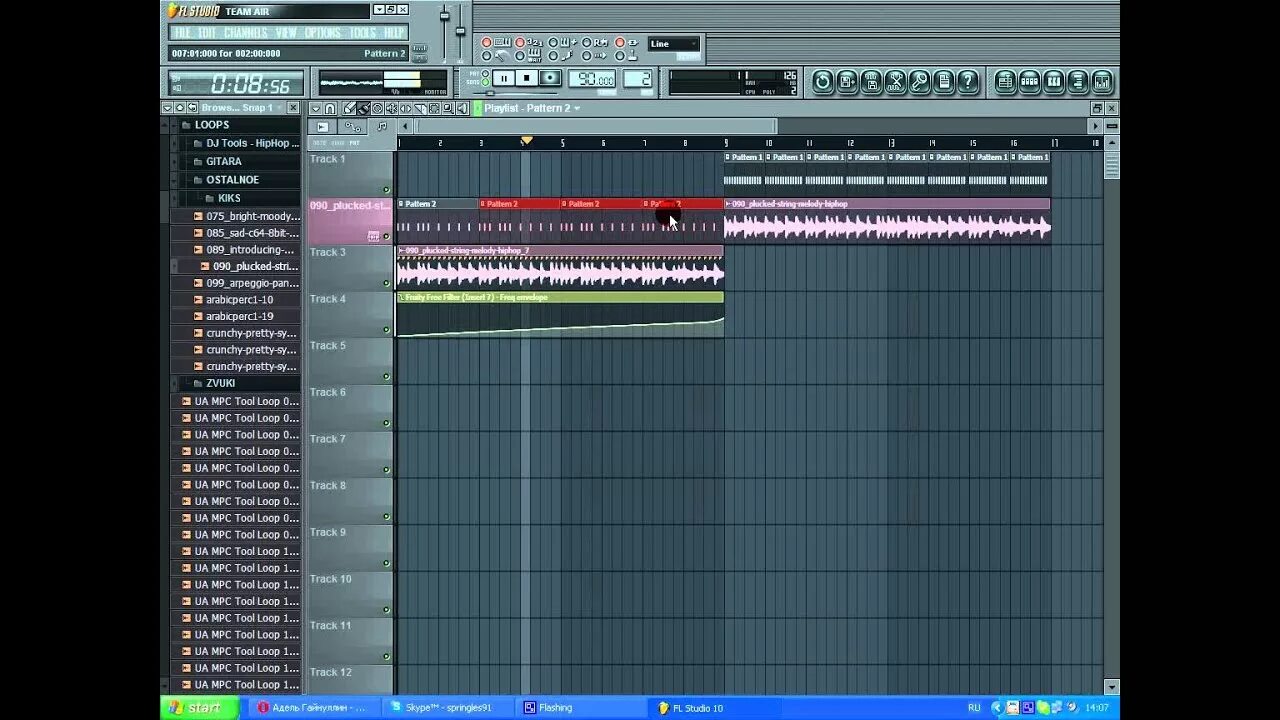Show the Playlist window icon
1280x720 pixels.
coord(1006,82)
